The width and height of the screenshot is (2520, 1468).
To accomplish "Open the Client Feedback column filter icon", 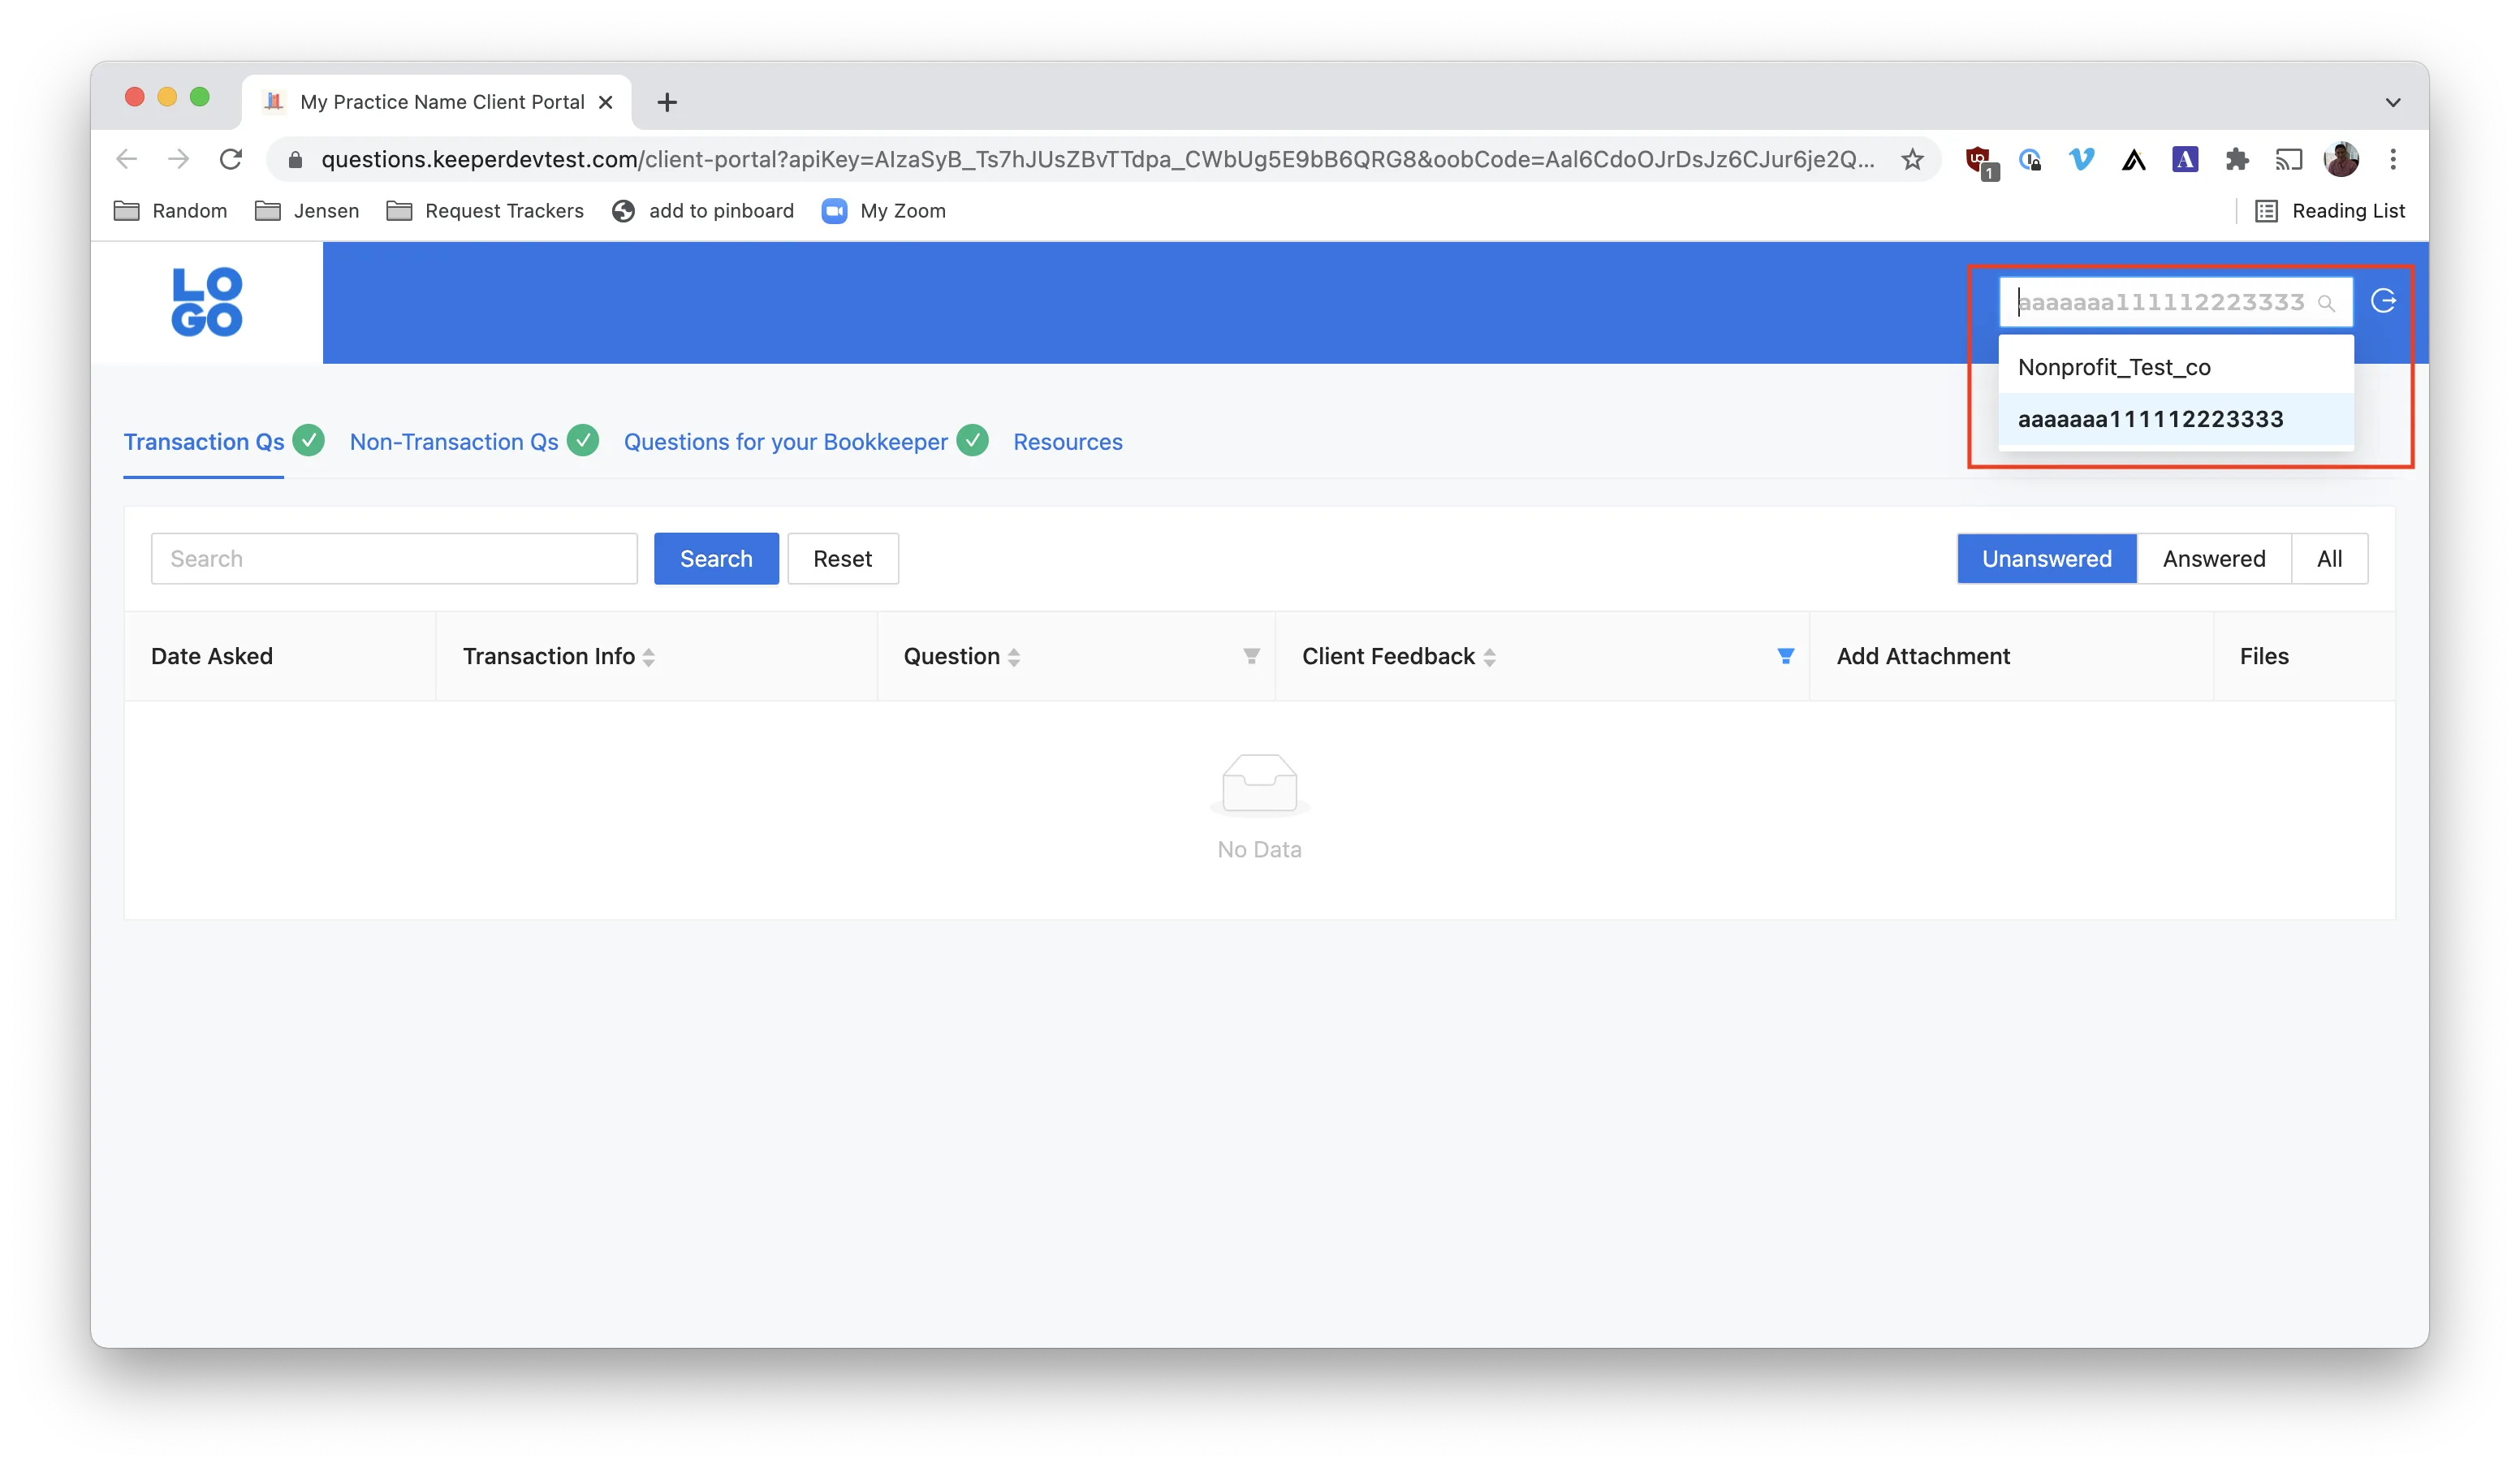I will point(1785,656).
